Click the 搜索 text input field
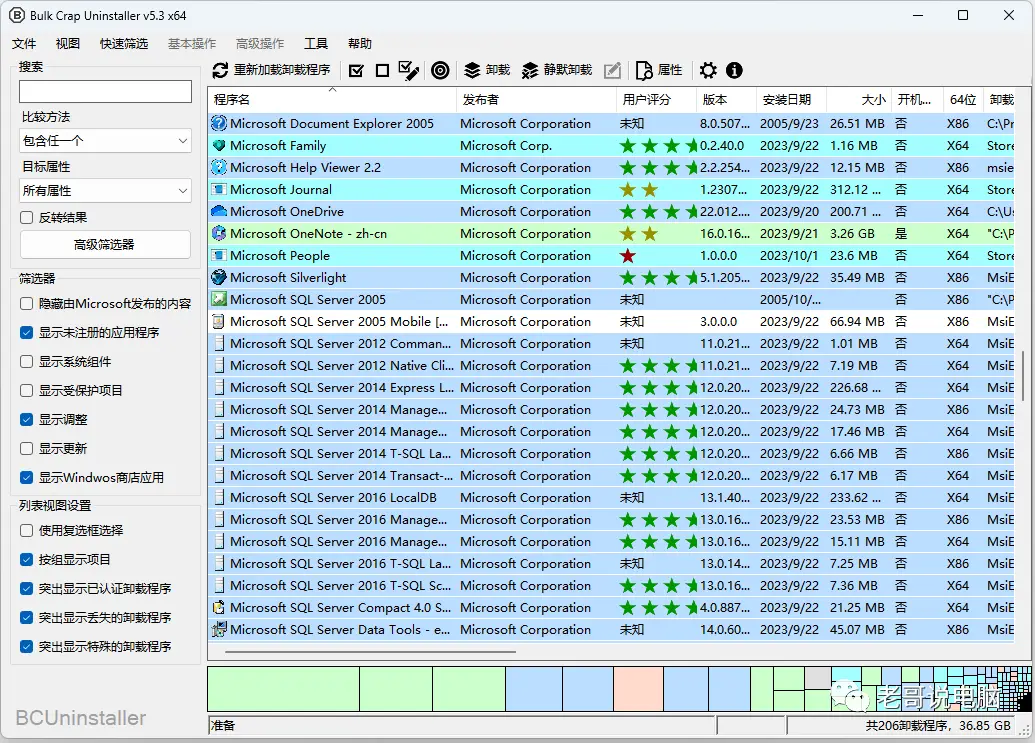This screenshot has height=743, width=1035. click(106, 92)
